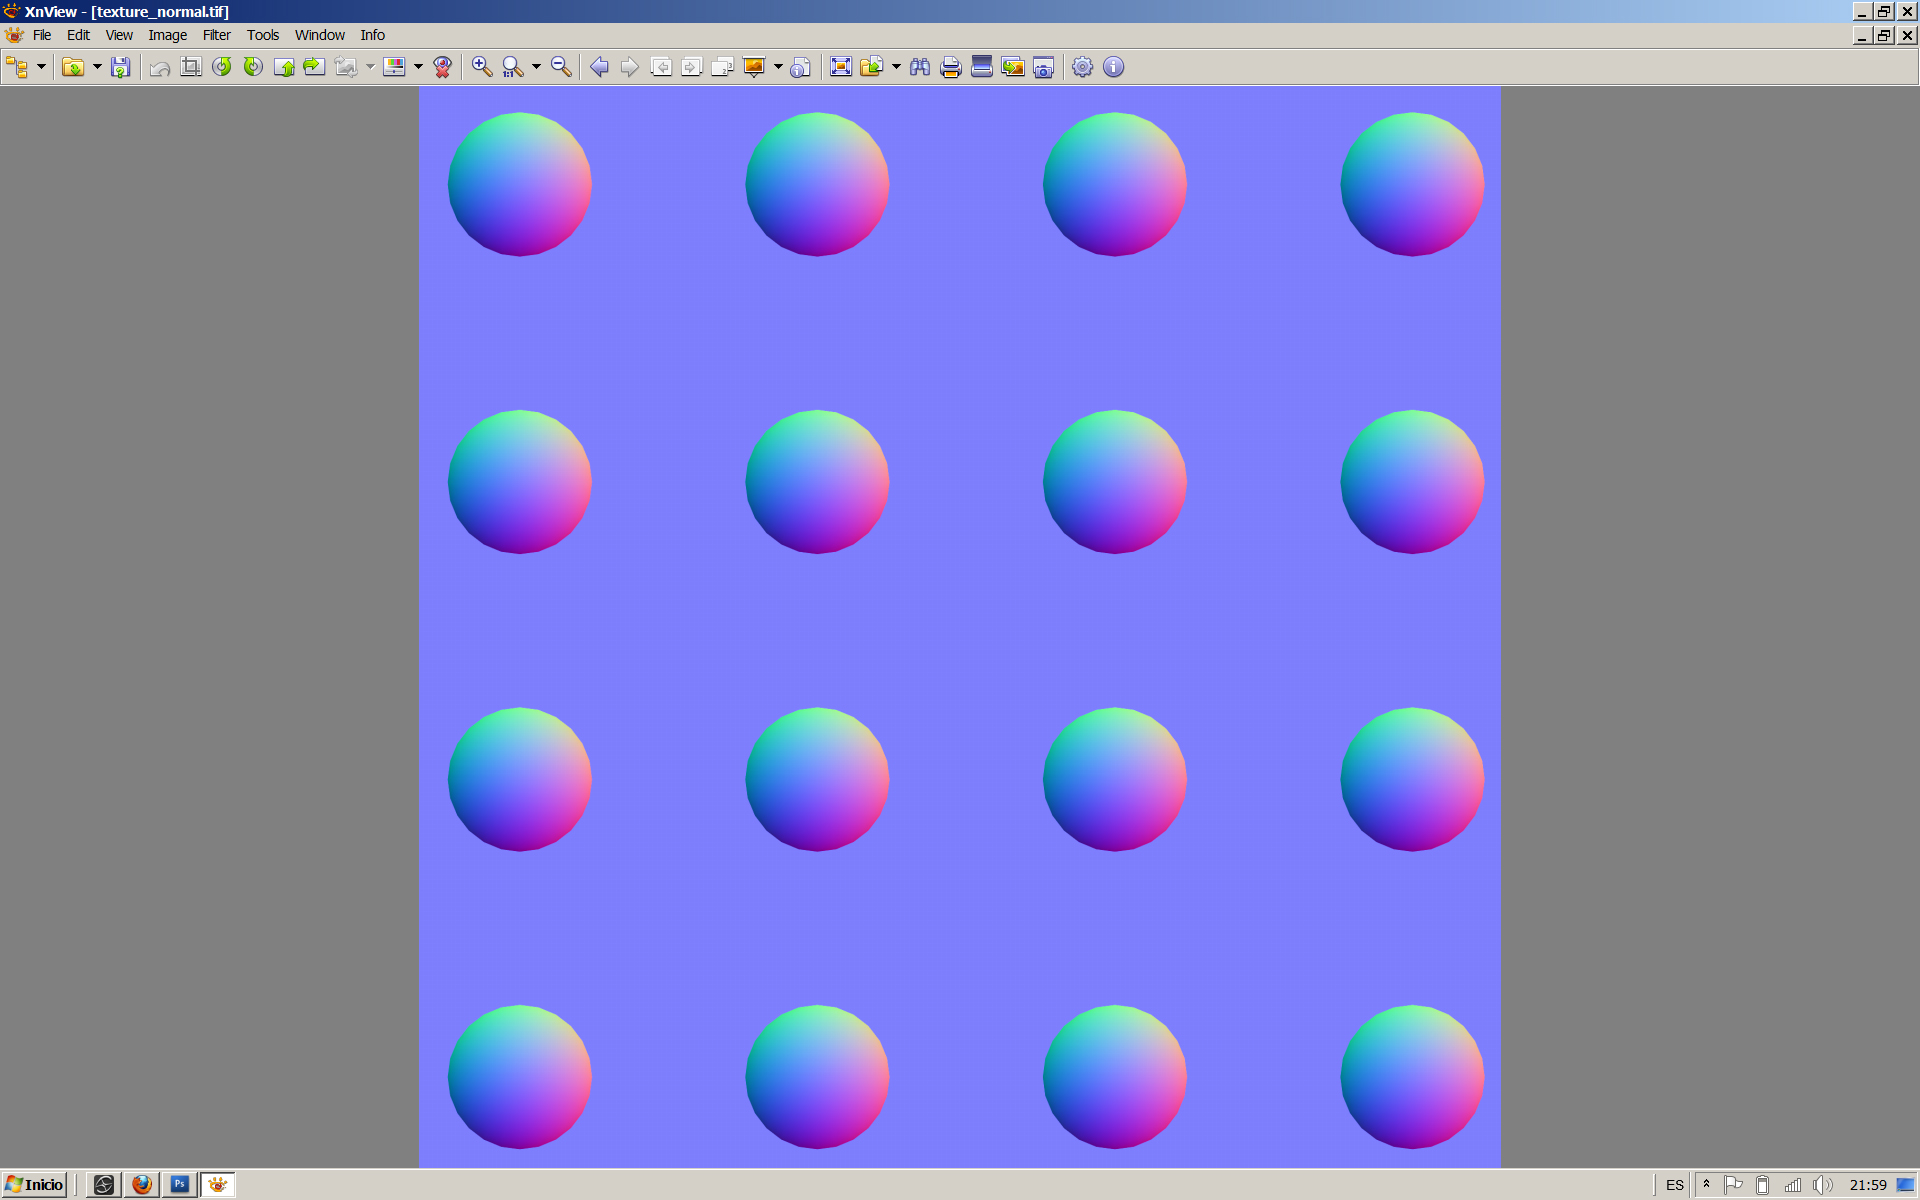Expand the Open file recent-files arrow
Image resolution: width=1920 pixels, height=1200 pixels.
(97, 67)
